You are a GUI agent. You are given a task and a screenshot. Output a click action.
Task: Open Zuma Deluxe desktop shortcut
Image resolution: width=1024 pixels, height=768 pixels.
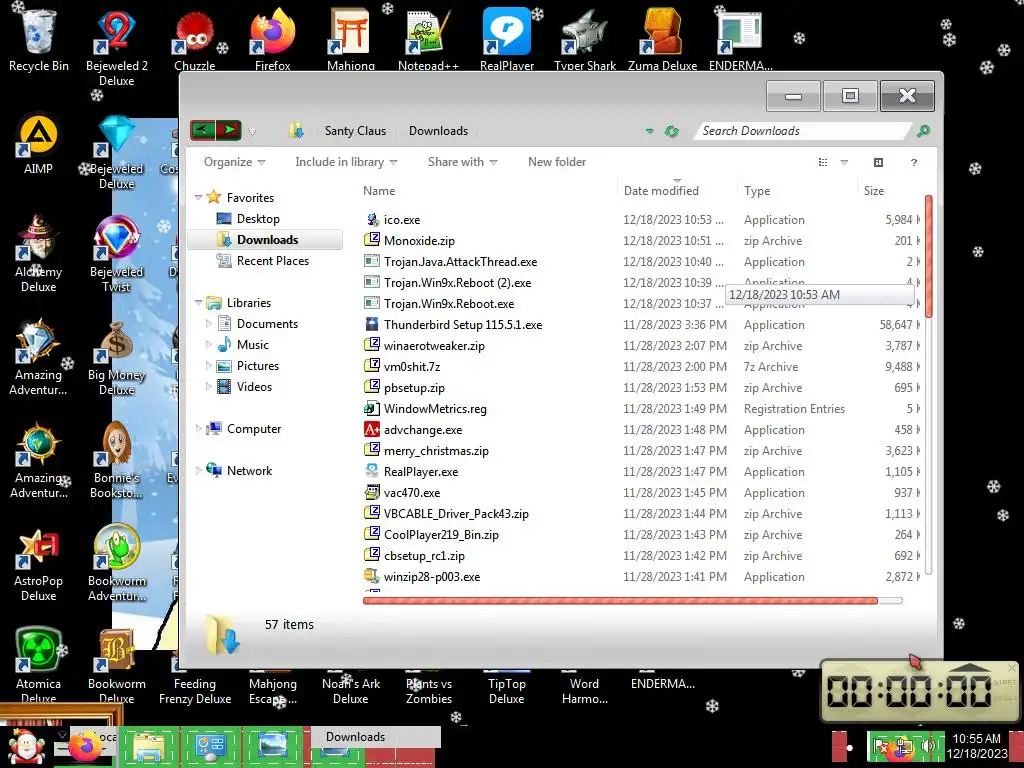click(662, 39)
